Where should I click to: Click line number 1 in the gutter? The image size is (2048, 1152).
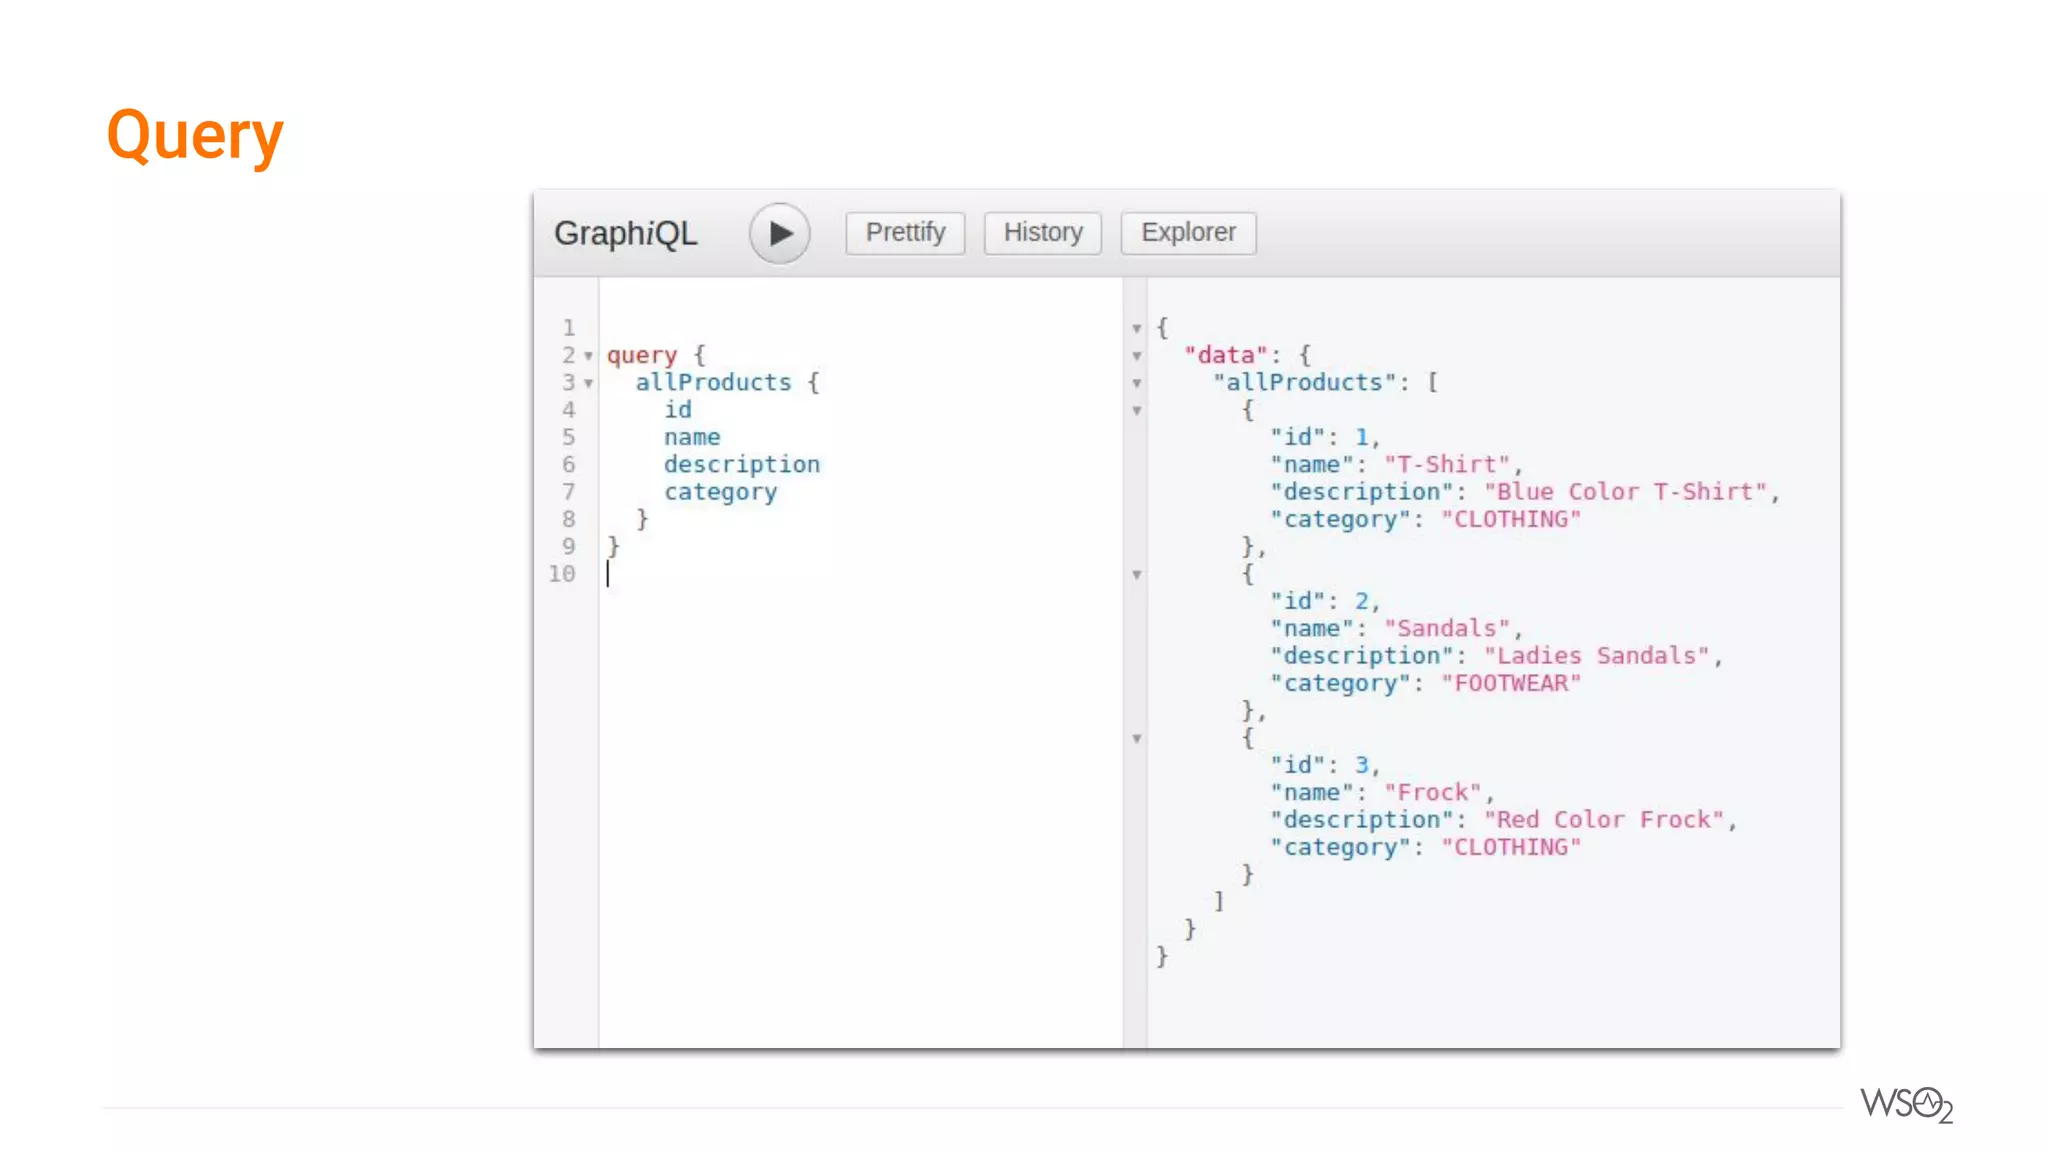tap(568, 328)
